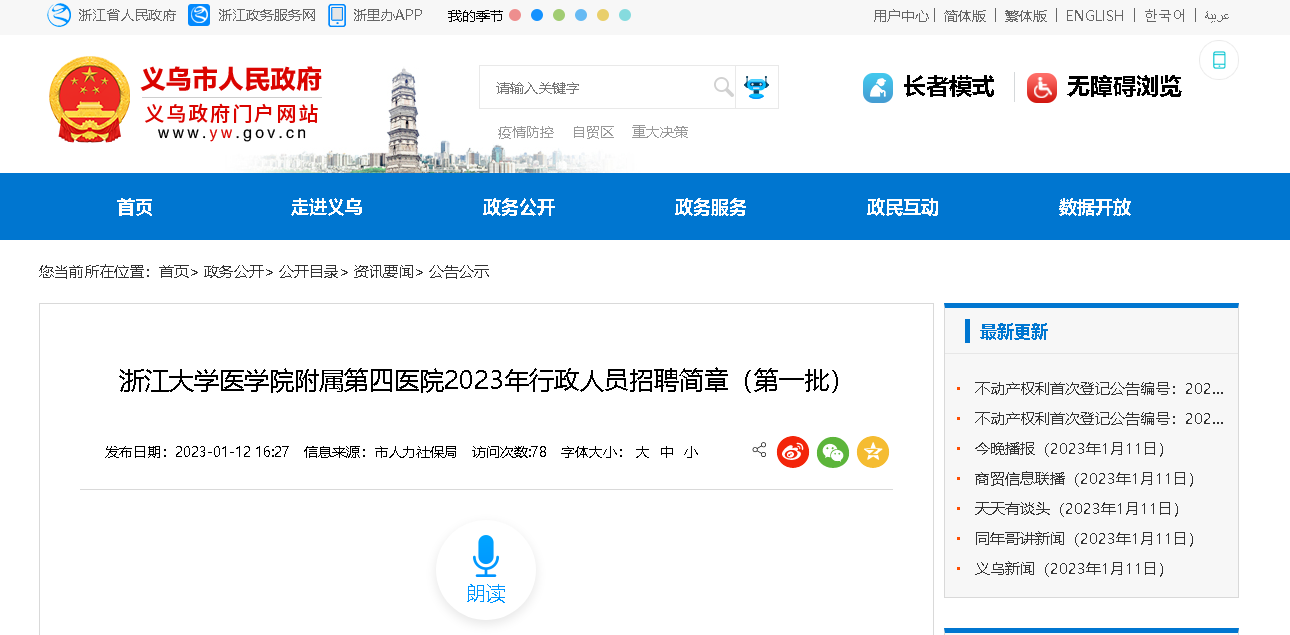Switch site language to ENGLISH
Screen dimensions: 1290x635
(x=1094, y=15)
